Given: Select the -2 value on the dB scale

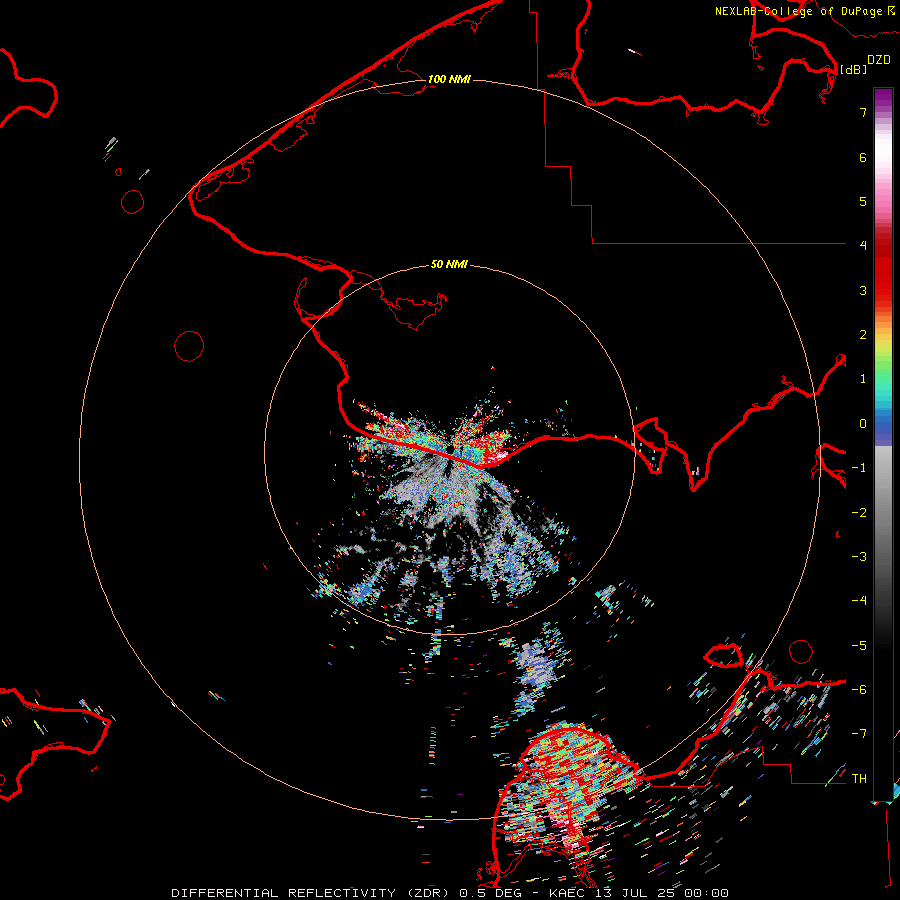Looking at the screenshot, I should pos(859,513).
